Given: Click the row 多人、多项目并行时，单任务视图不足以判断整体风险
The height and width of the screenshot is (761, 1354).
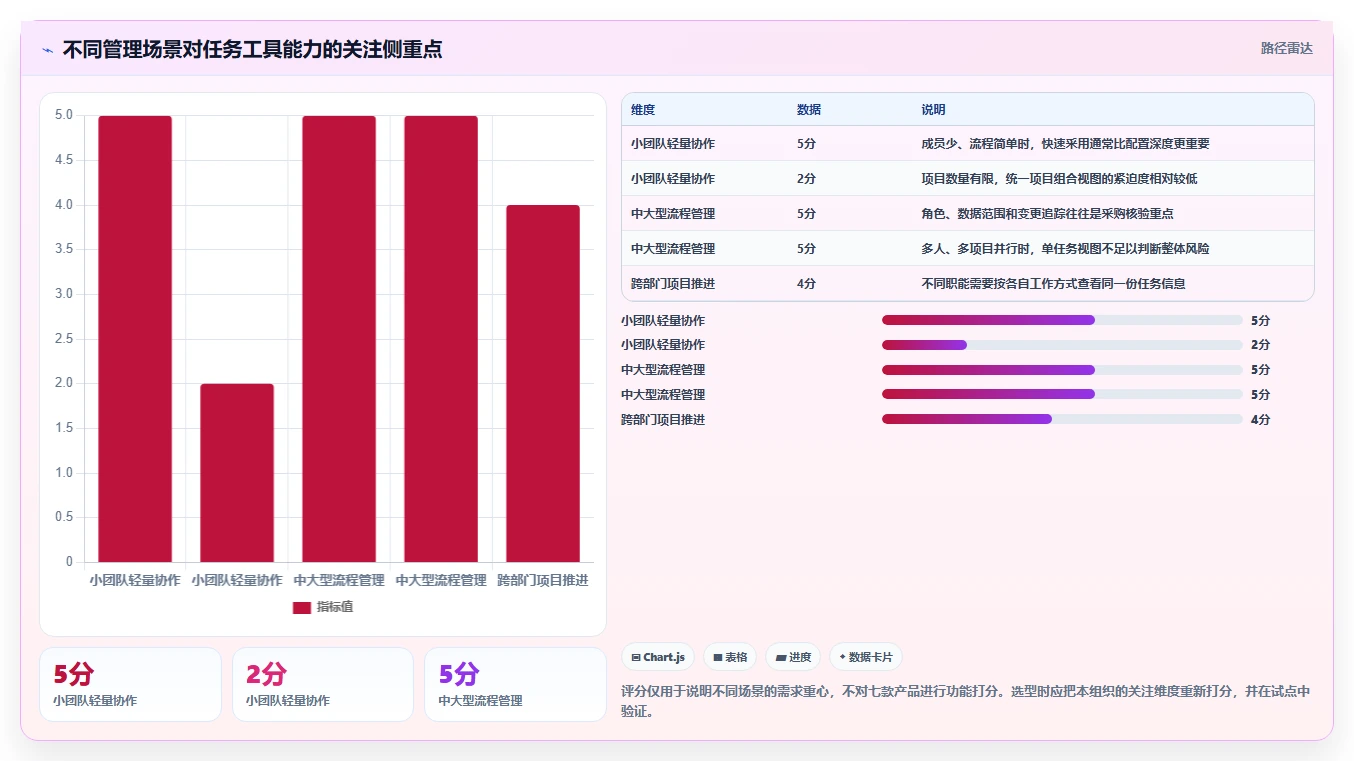Looking at the screenshot, I should pyautogui.click(x=967, y=249).
